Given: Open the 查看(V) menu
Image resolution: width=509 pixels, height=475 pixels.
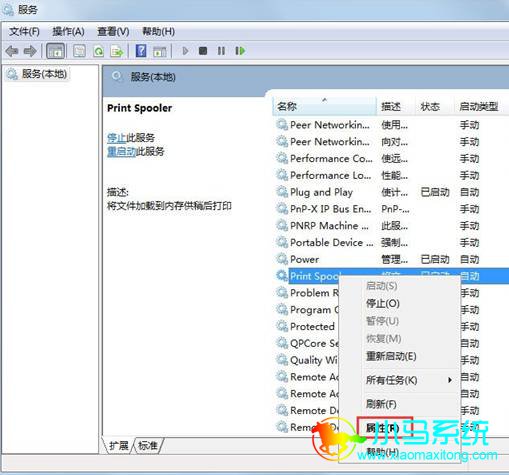Looking at the screenshot, I should click(113, 32).
